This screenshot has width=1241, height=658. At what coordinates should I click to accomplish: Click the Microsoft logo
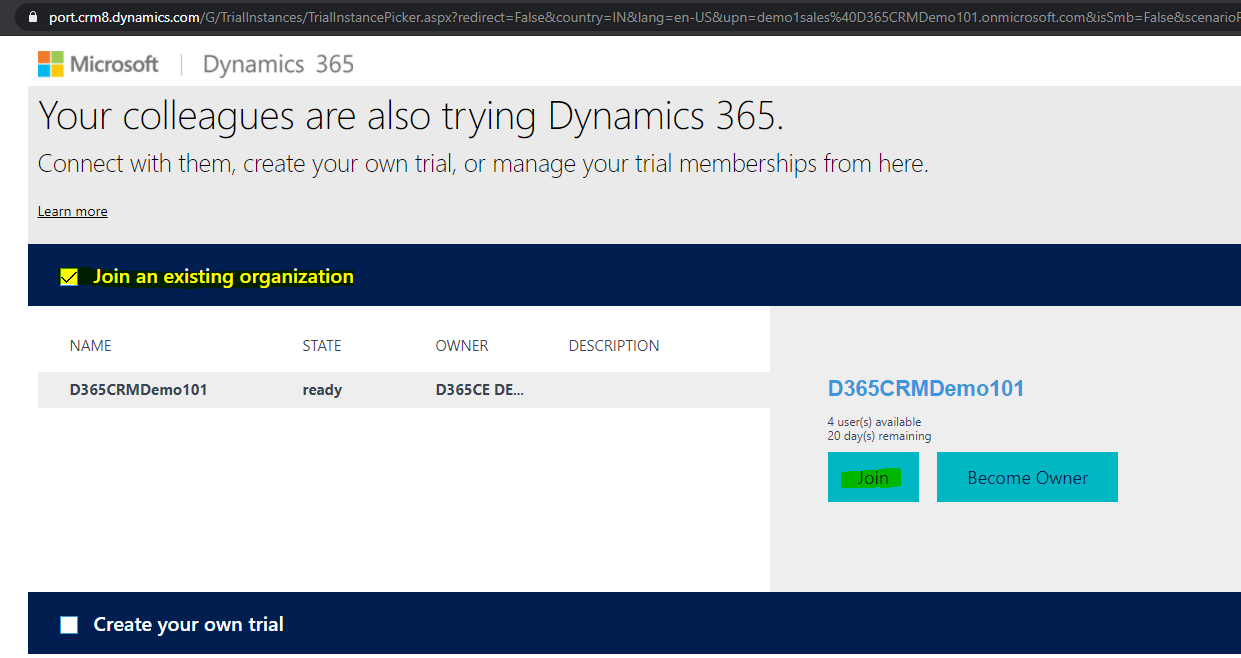(98, 64)
